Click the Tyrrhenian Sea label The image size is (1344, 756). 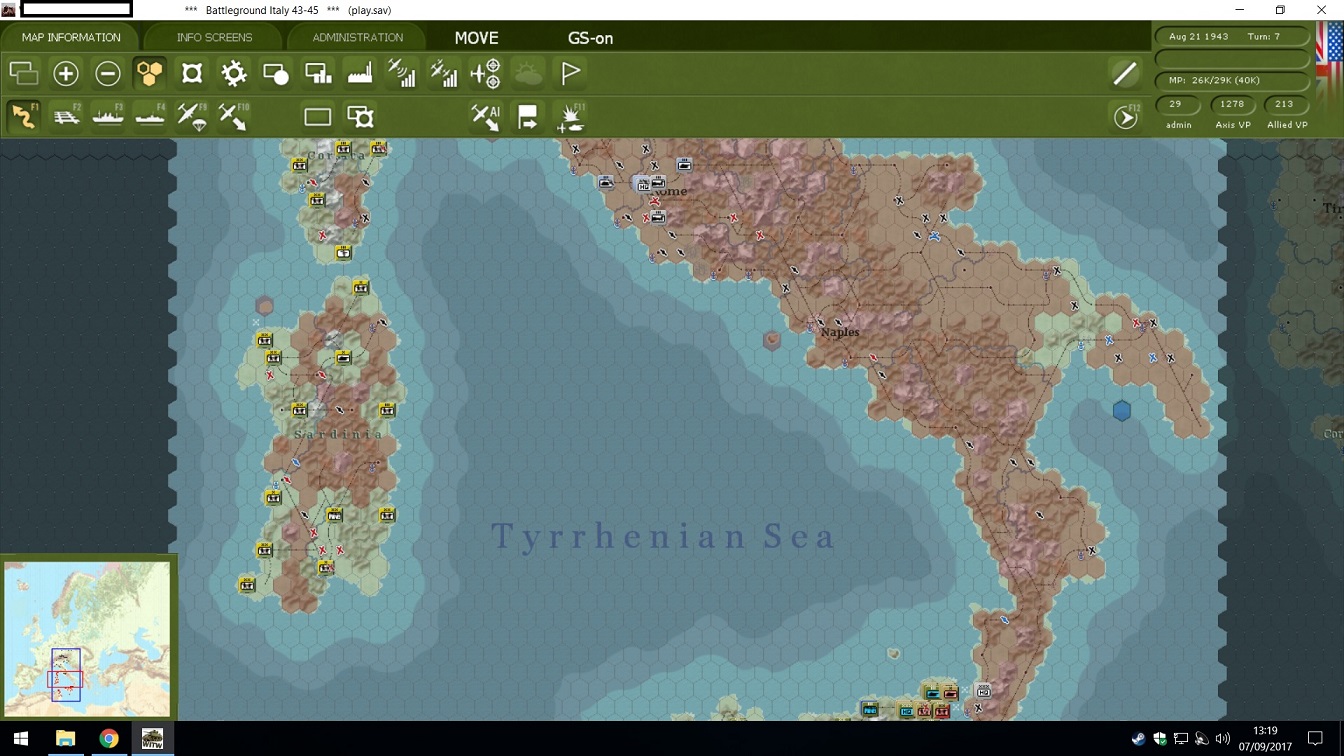point(663,537)
